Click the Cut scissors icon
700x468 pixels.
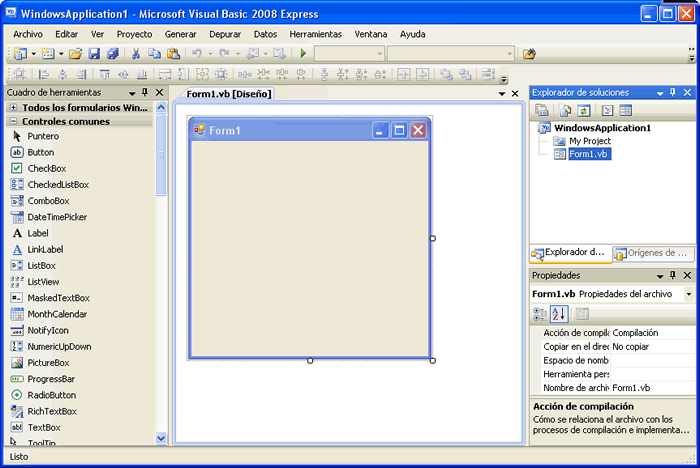[x=136, y=54]
